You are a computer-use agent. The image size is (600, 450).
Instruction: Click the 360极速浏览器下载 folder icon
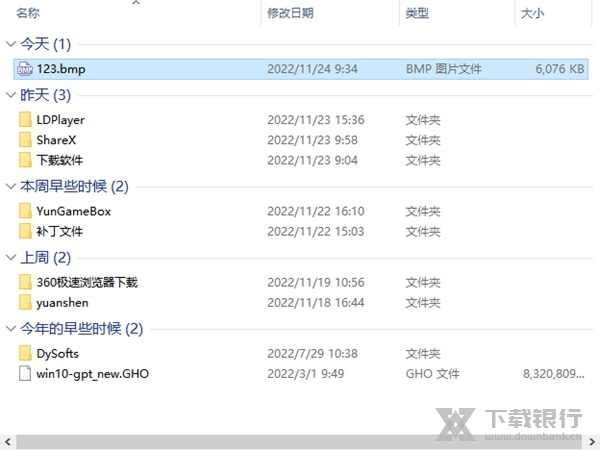(25, 282)
